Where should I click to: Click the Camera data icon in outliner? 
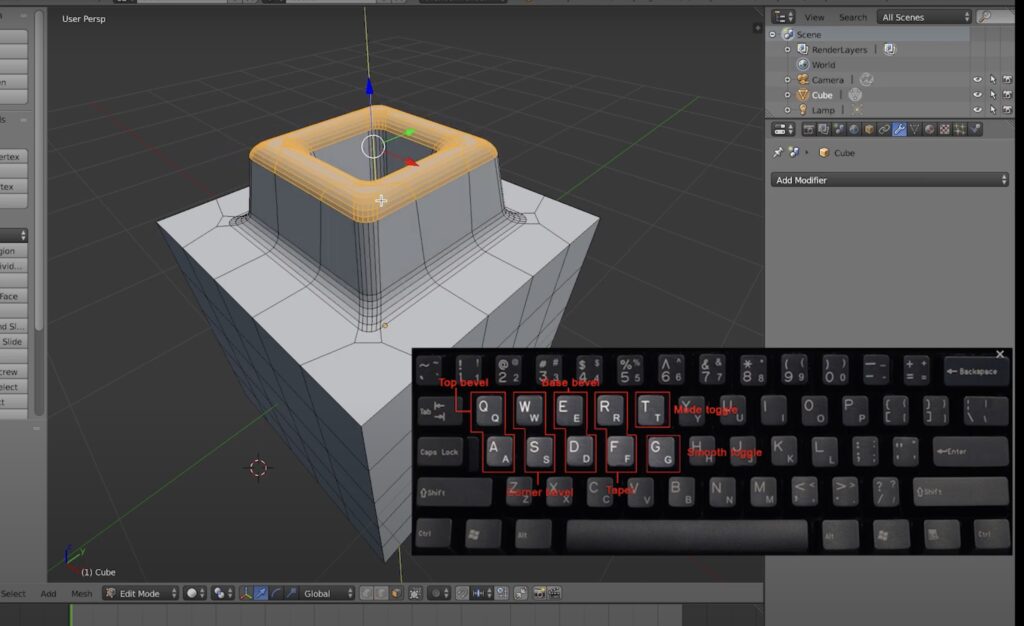pos(867,80)
